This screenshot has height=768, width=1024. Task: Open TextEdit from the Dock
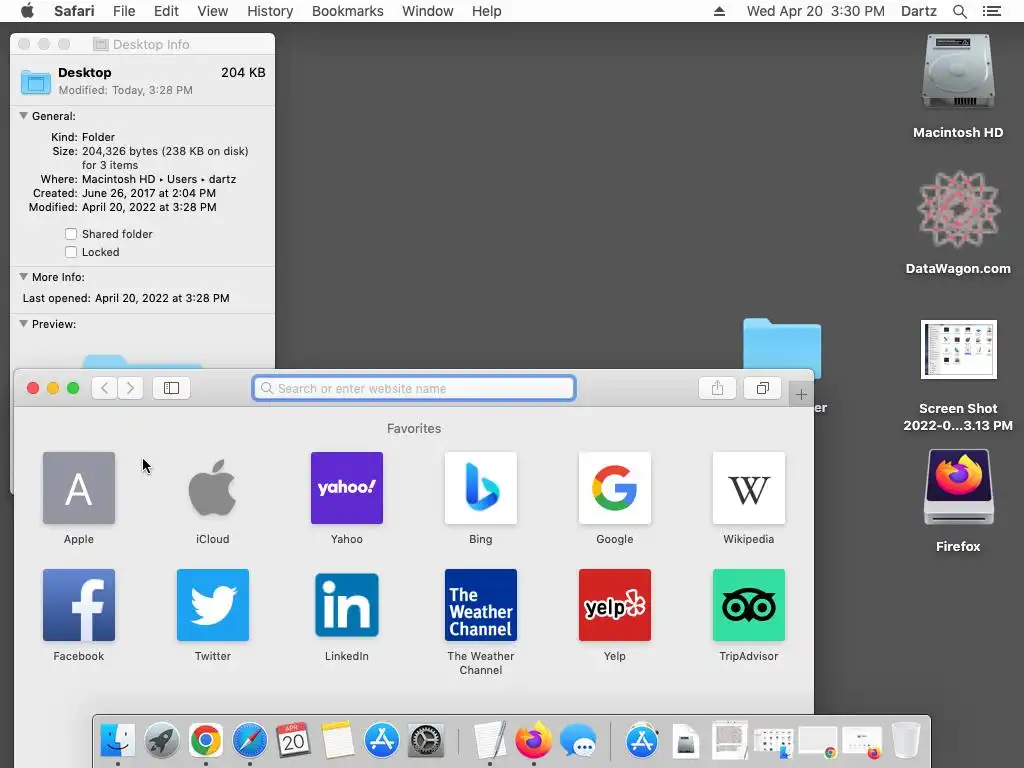tap(490, 741)
